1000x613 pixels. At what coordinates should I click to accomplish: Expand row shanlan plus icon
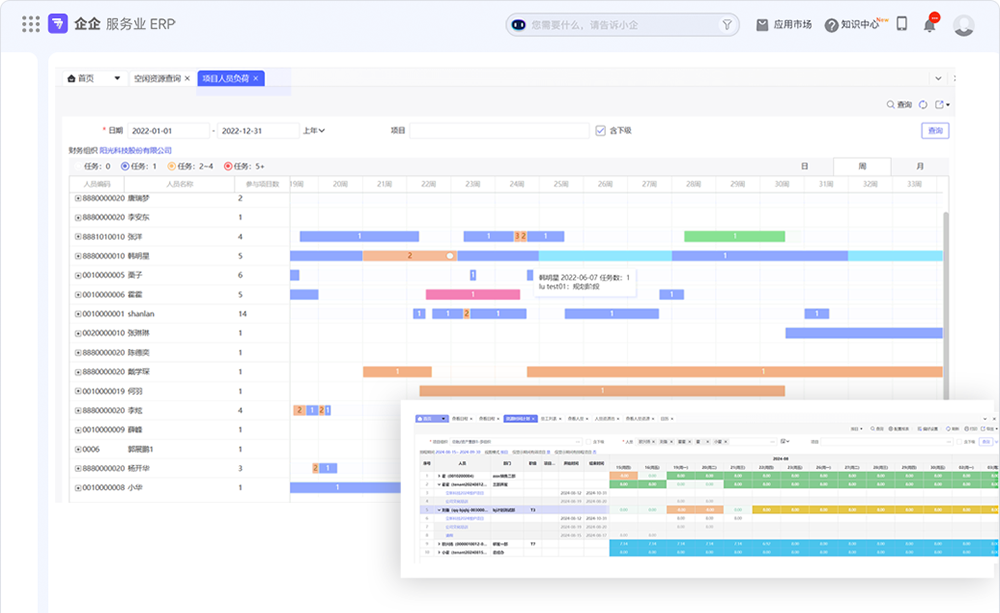click(78, 314)
